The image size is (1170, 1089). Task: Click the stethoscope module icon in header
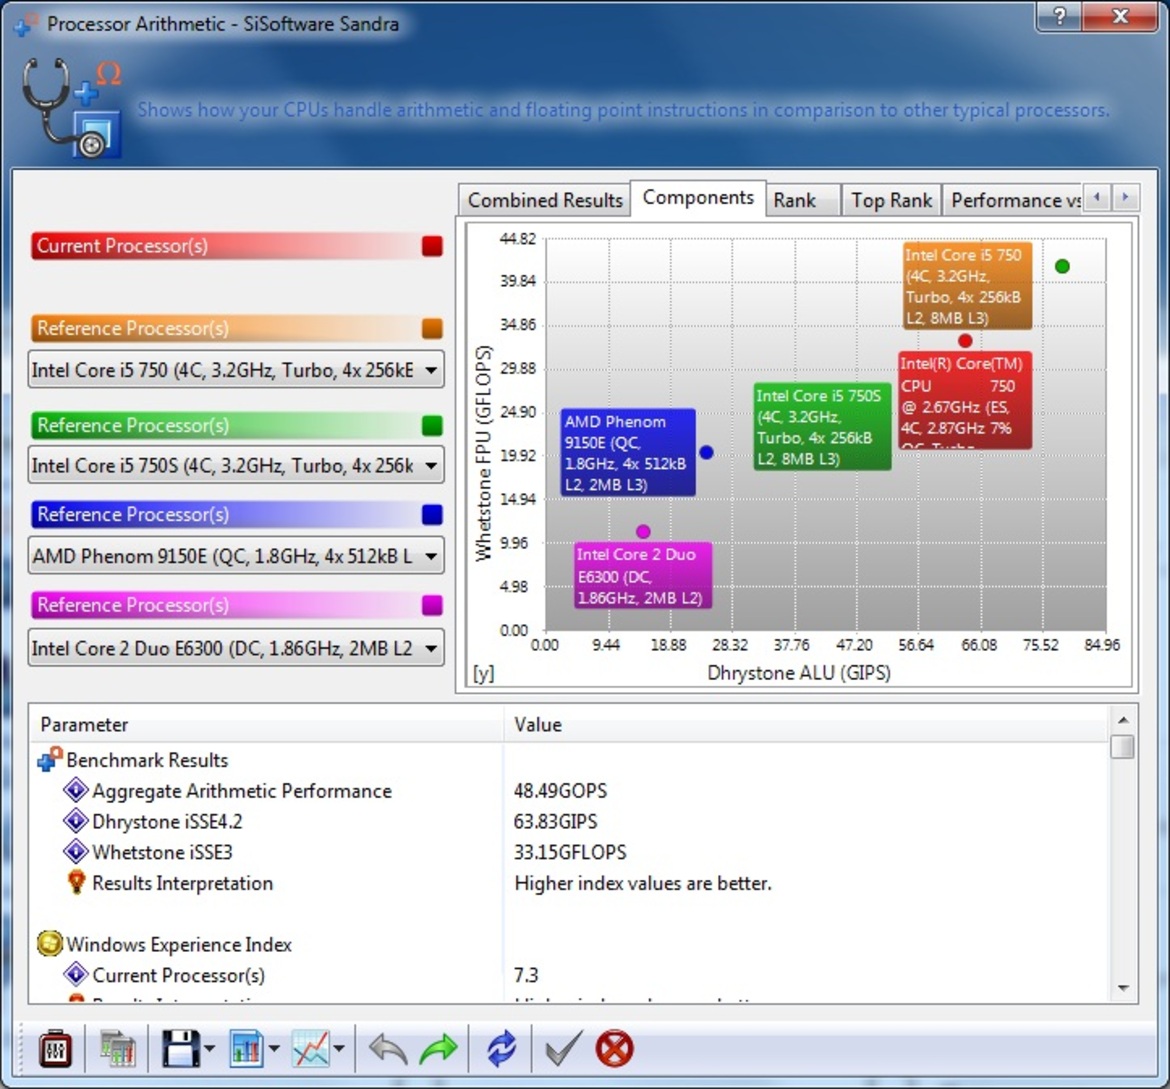[x=71, y=108]
